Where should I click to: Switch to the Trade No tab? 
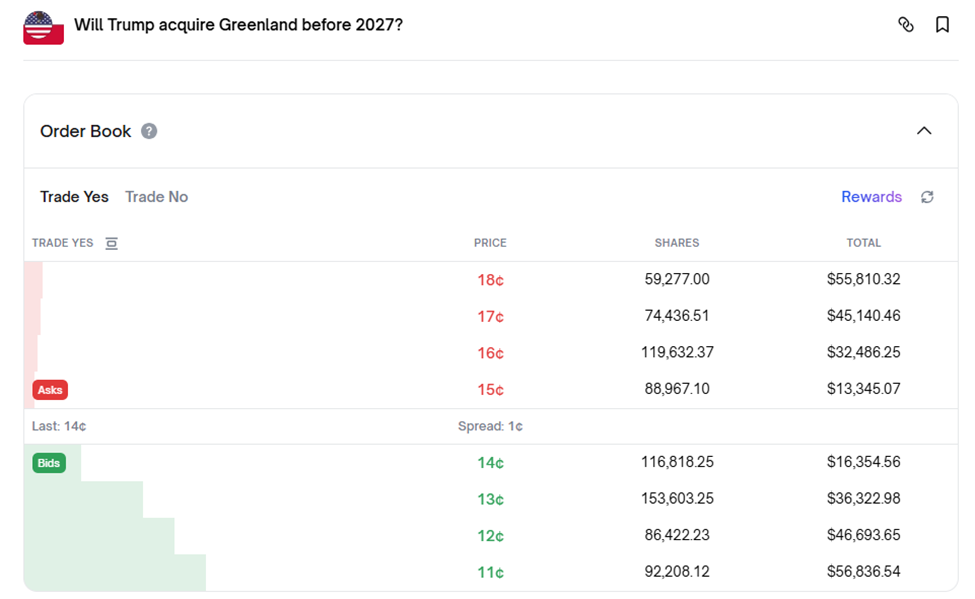157,197
